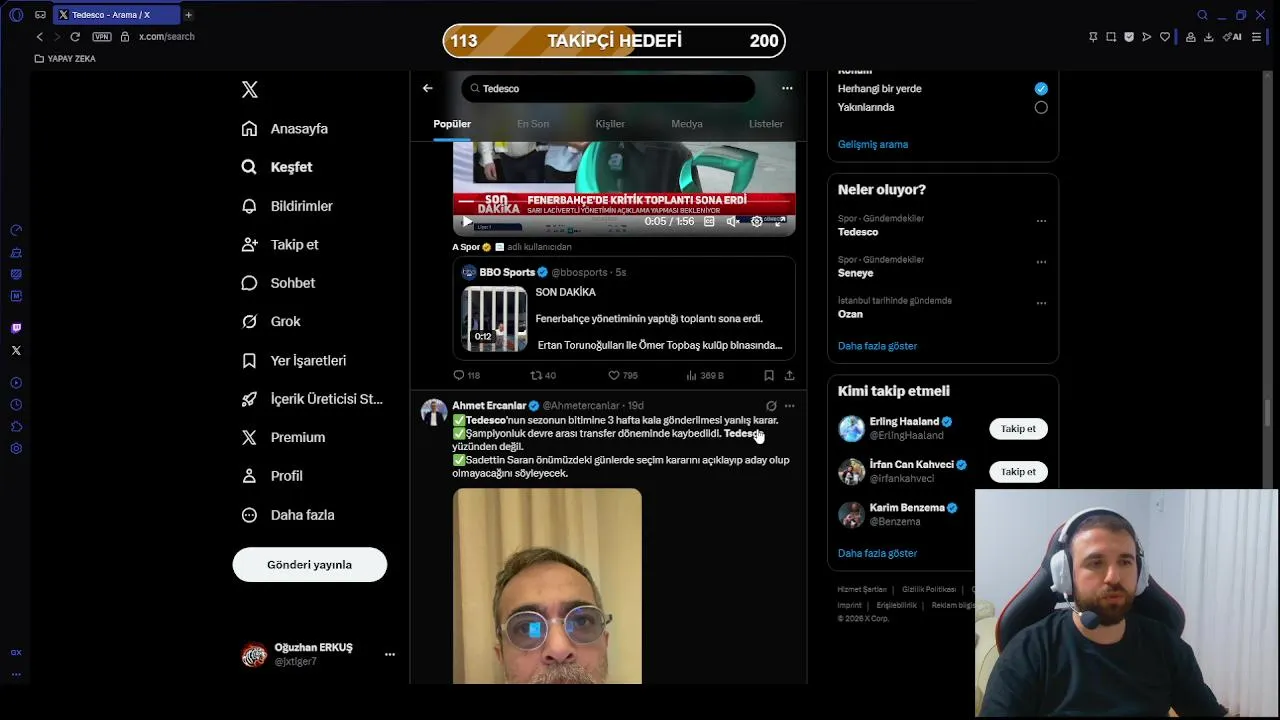
Task: Open the new browser tab plus button
Action: pos(188,15)
